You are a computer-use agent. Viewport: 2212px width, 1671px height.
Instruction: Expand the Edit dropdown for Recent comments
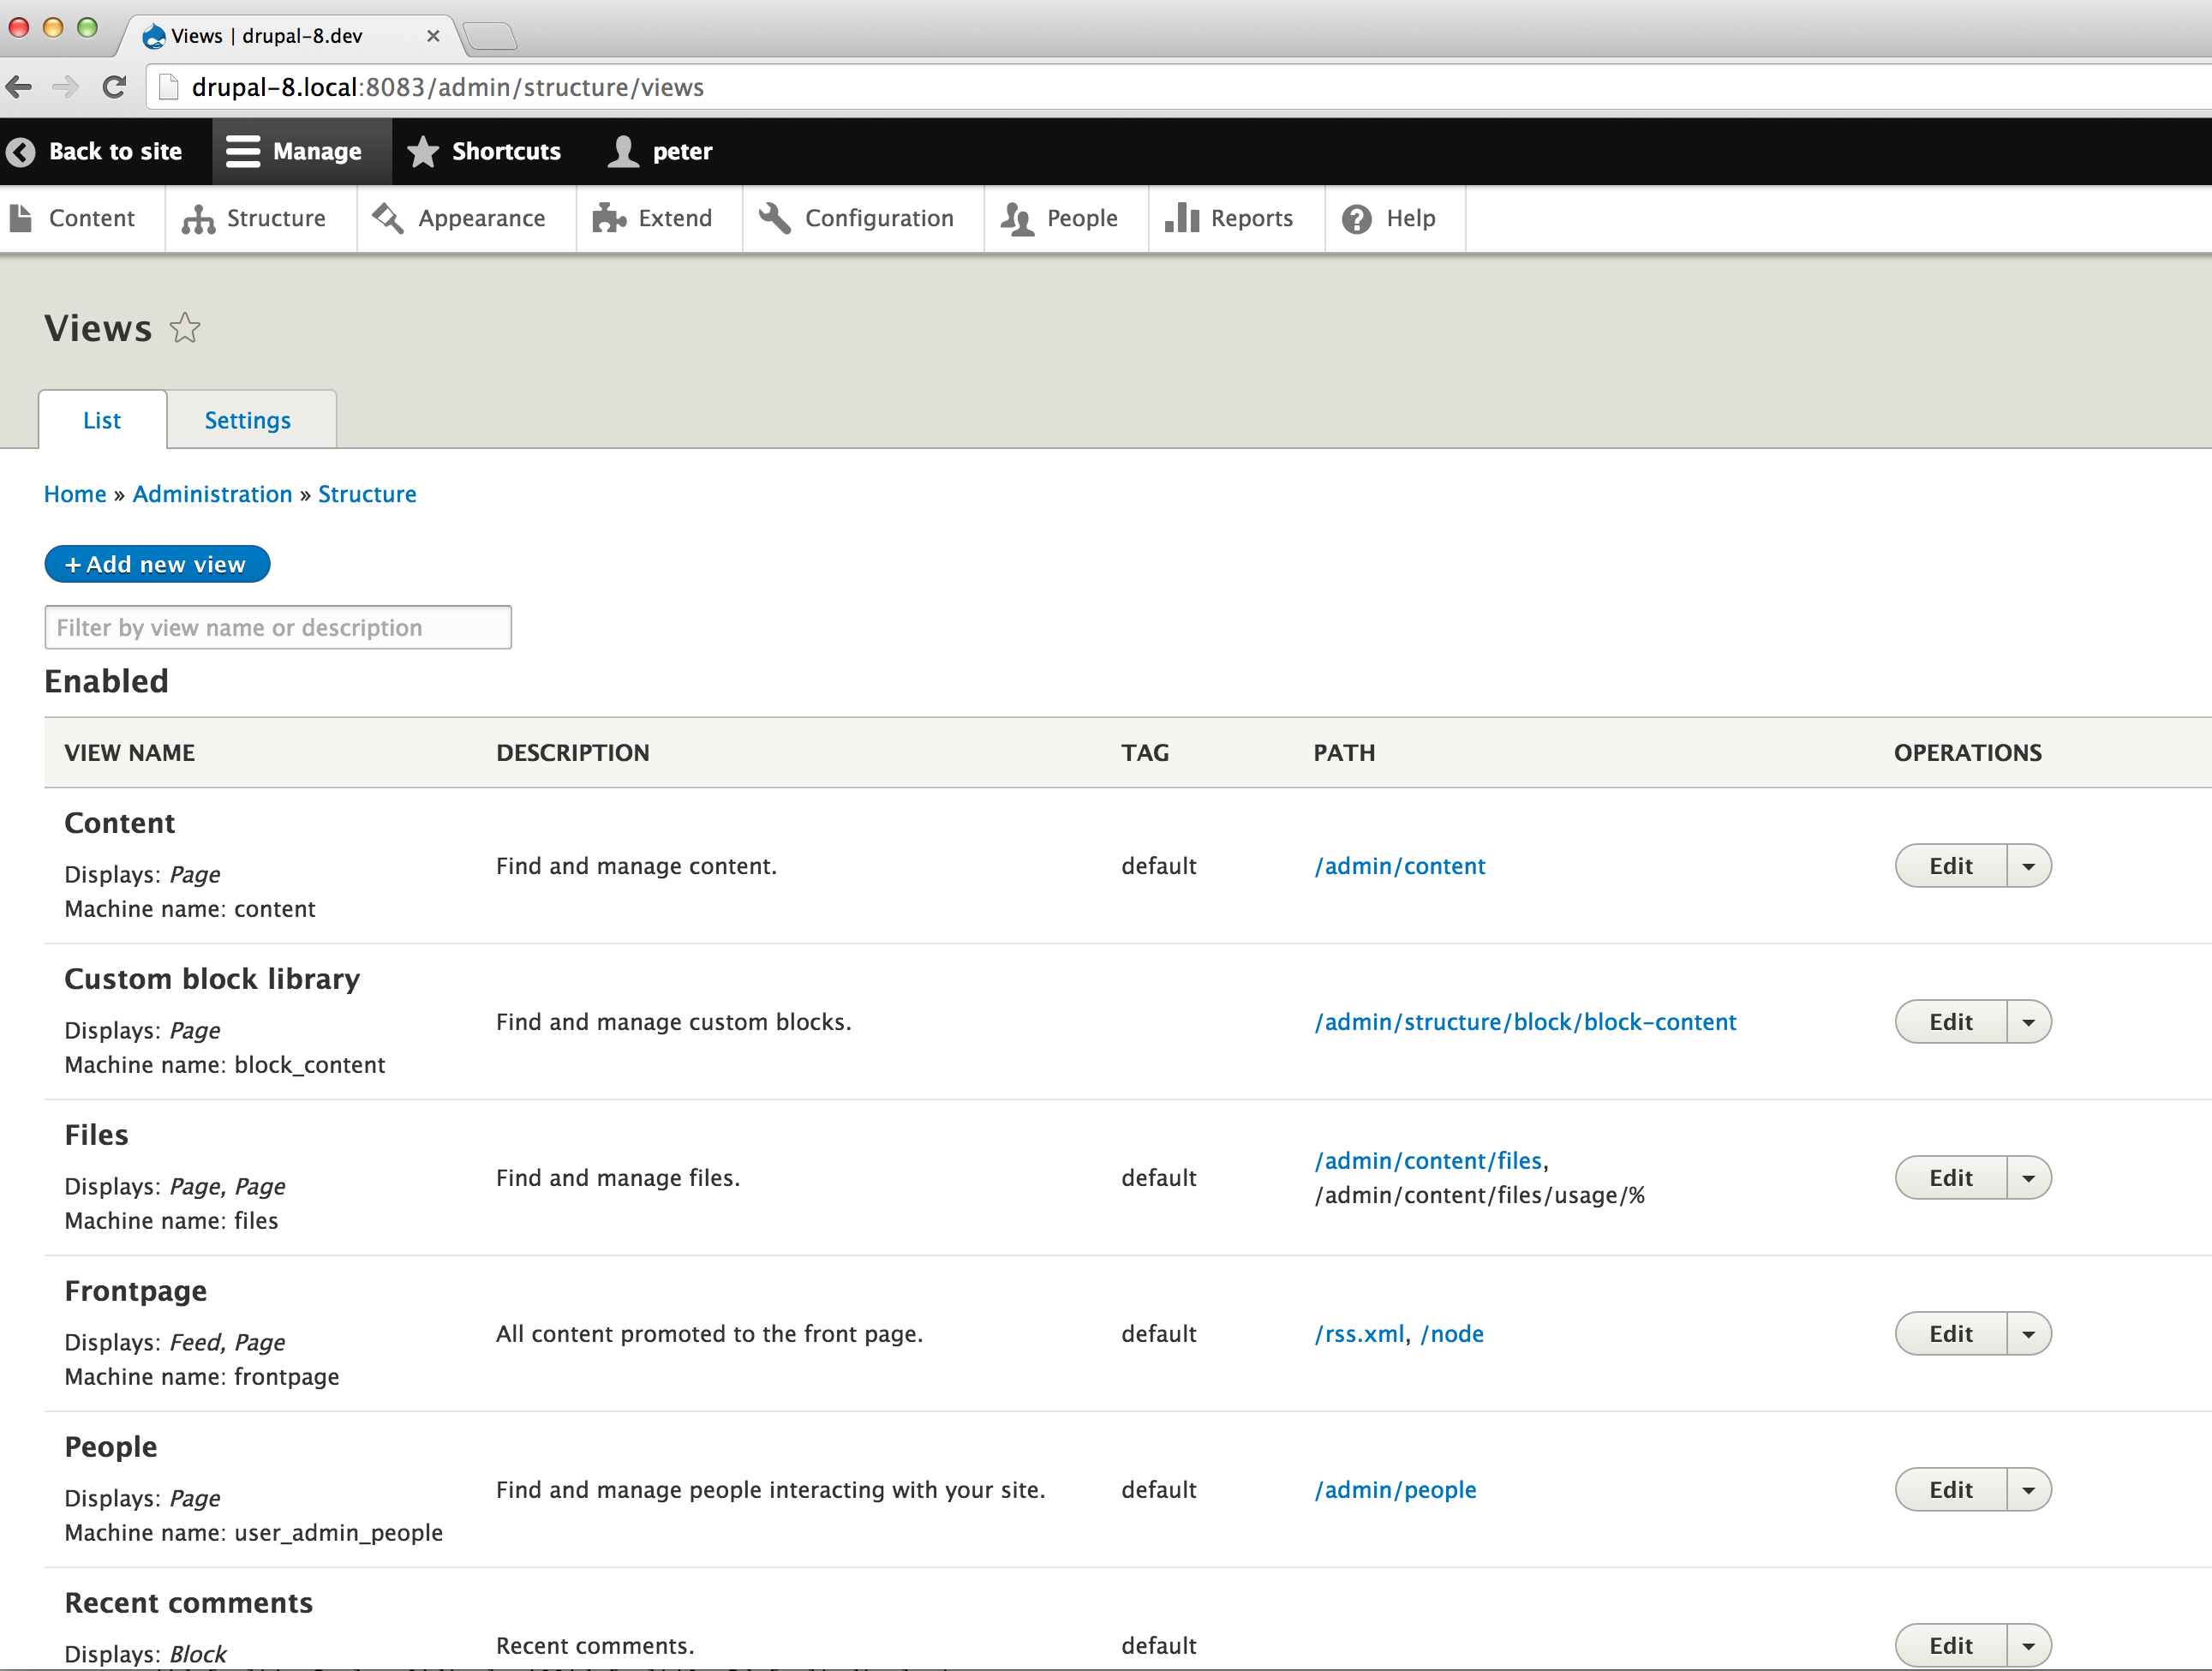[x=2029, y=1645]
